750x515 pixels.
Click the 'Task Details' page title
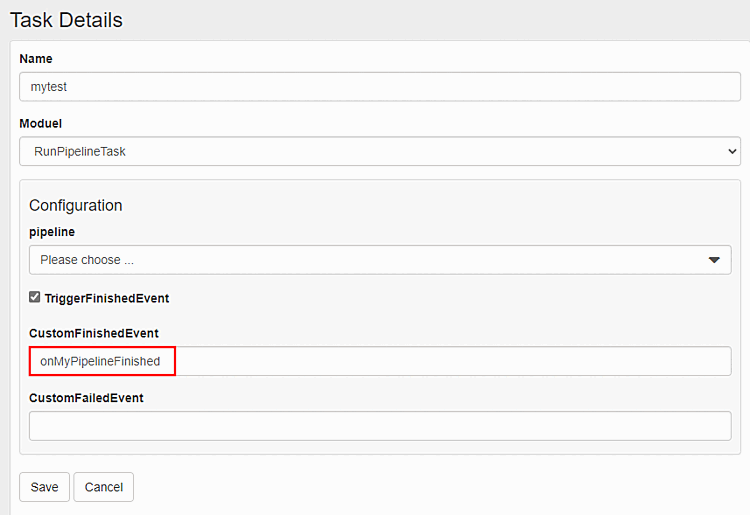pyautogui.click(x=66, y=20)
